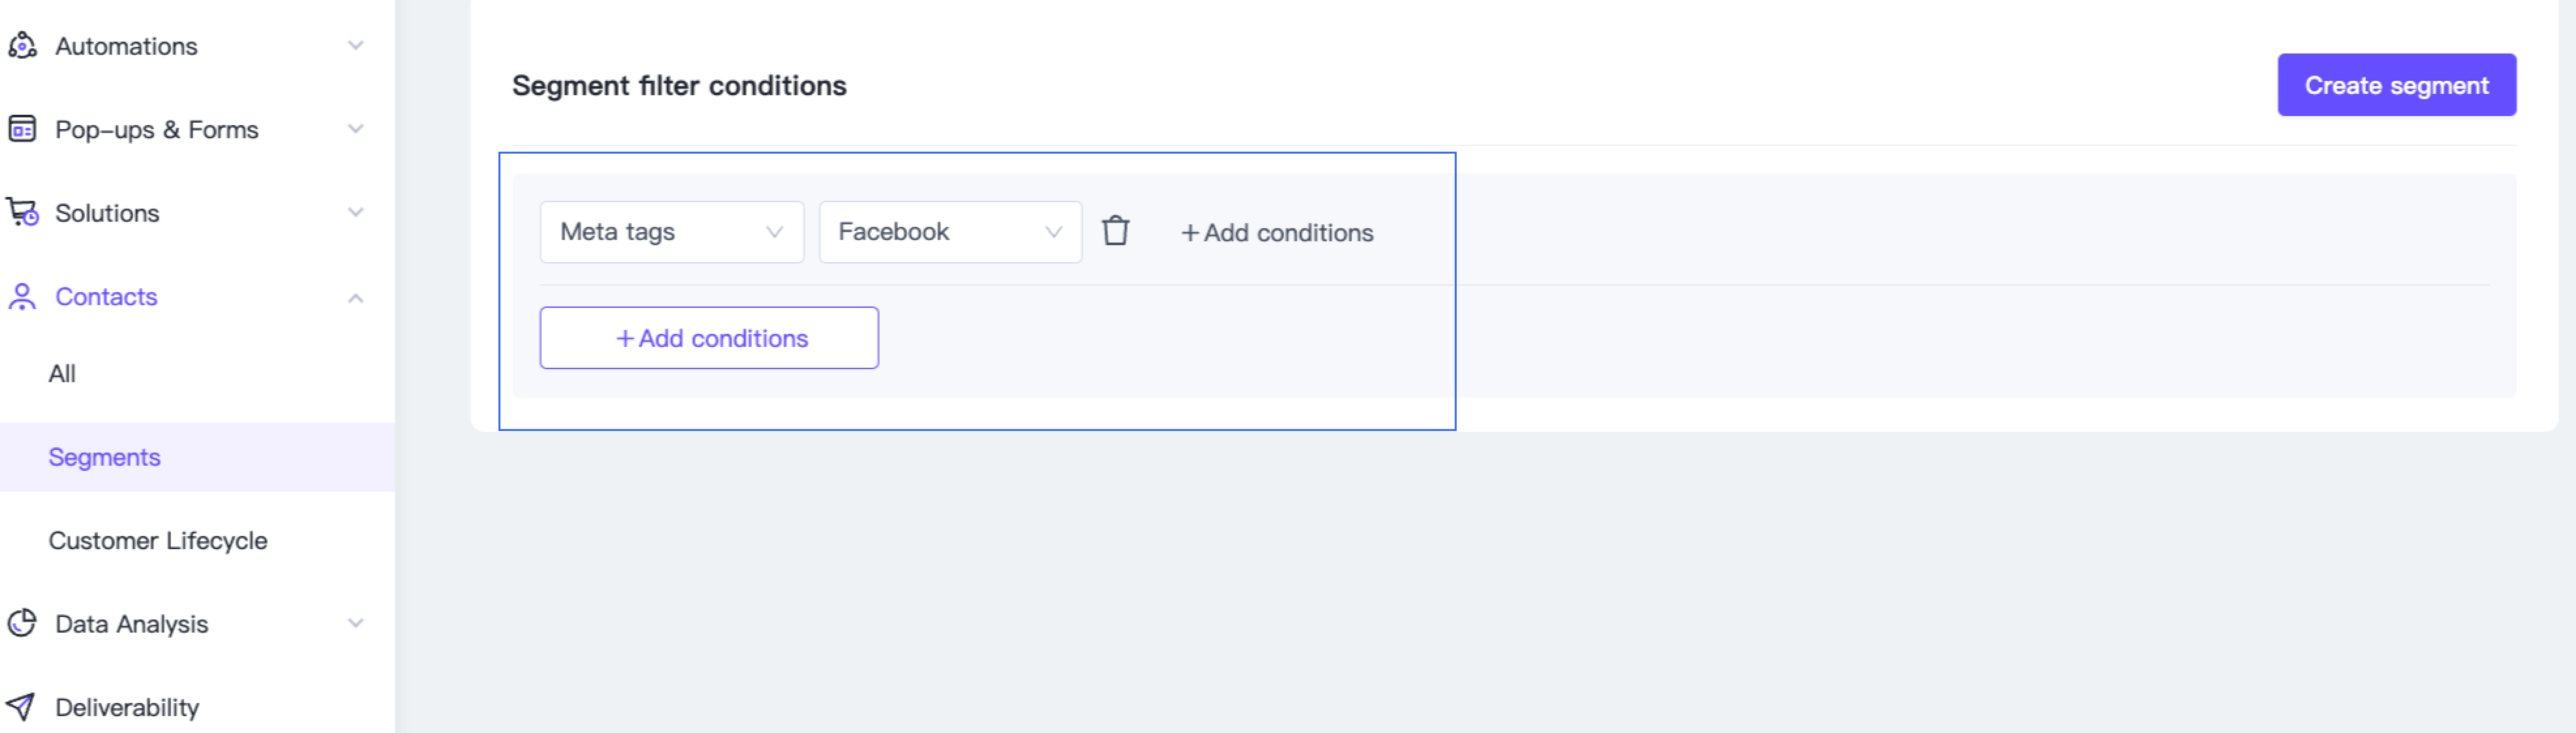Collapse the Contacts section chevron
Image resolution: width=2576 pixels, height=733 pixels.
click(x=355, y=298)
